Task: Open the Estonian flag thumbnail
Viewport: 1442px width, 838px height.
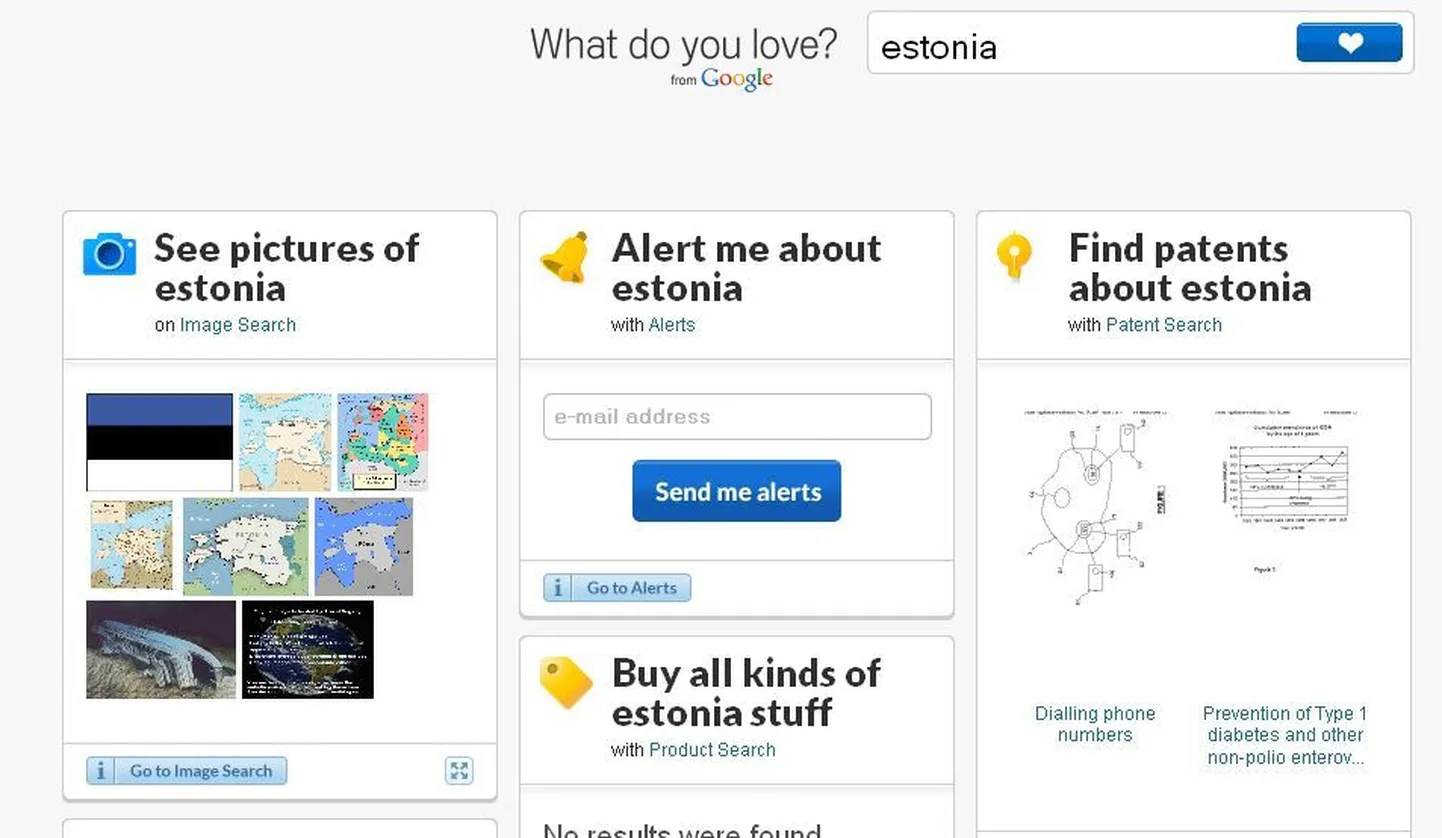Action: pos(160,442)
